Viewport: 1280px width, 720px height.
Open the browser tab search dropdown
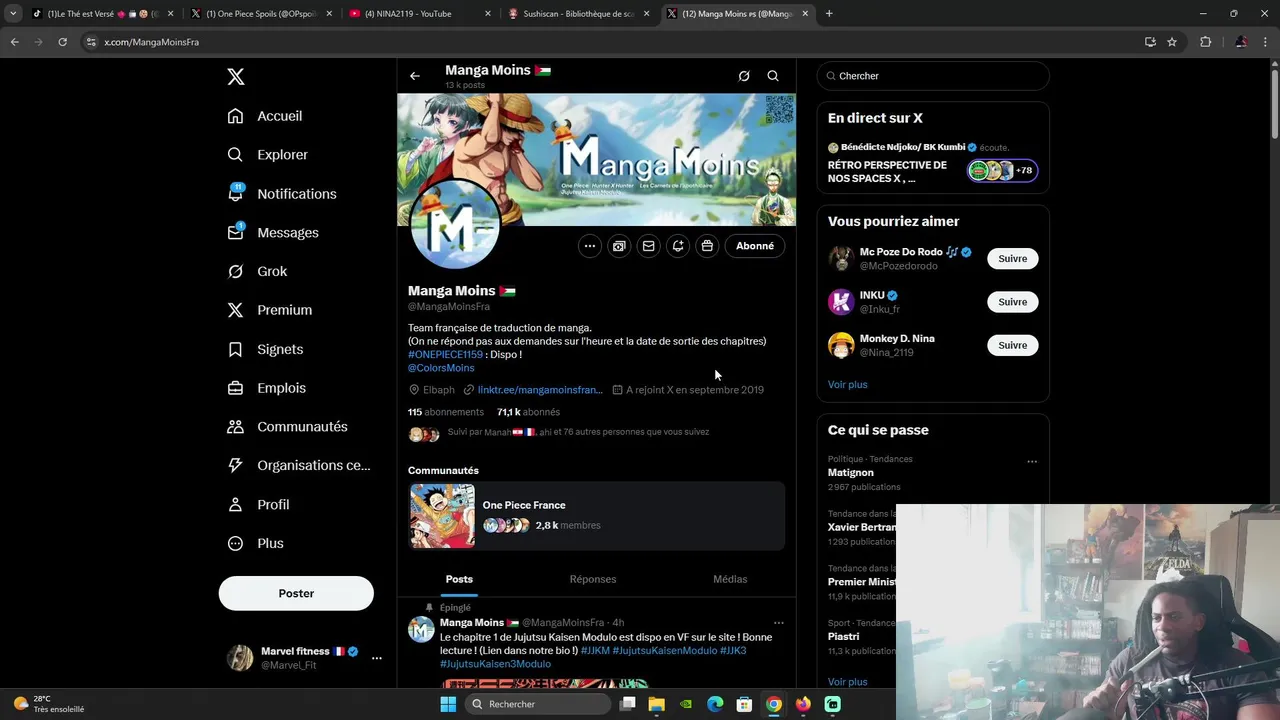(x=13, y=14)
